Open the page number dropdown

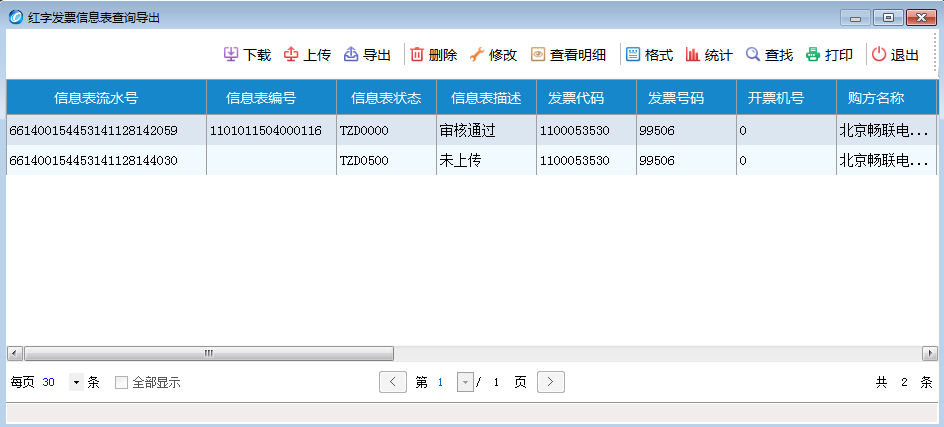click(x=465, y=382)
